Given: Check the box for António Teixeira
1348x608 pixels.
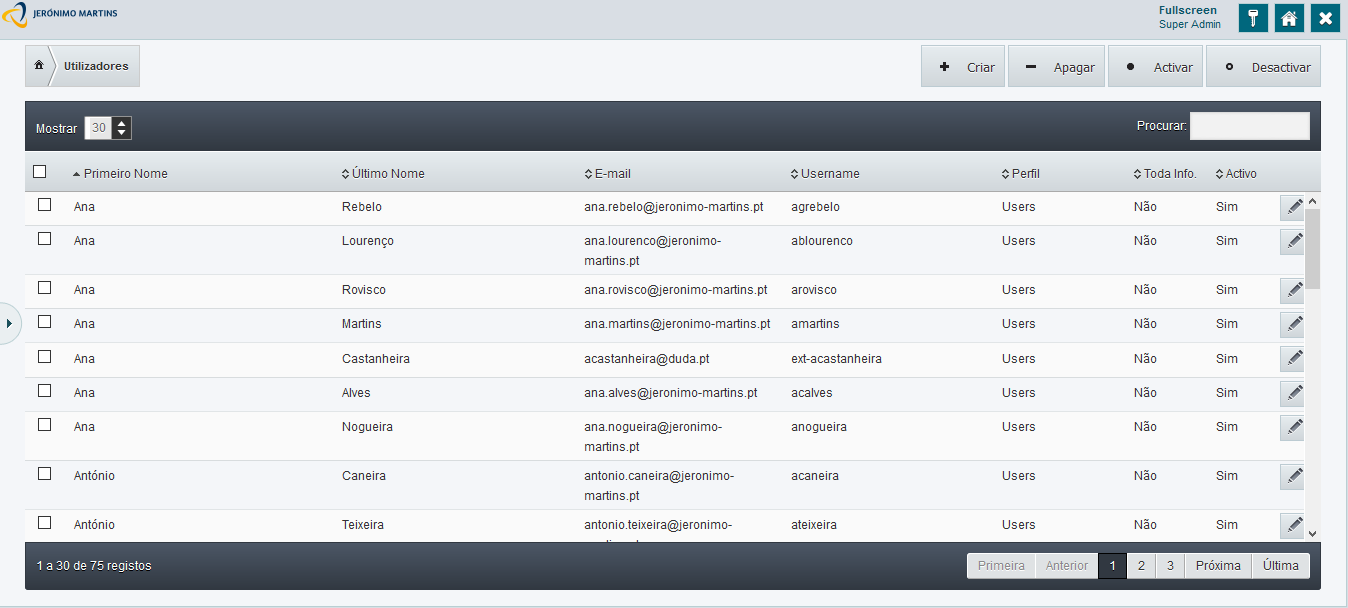Looking at the screenshot, I should tap(44, 523).
